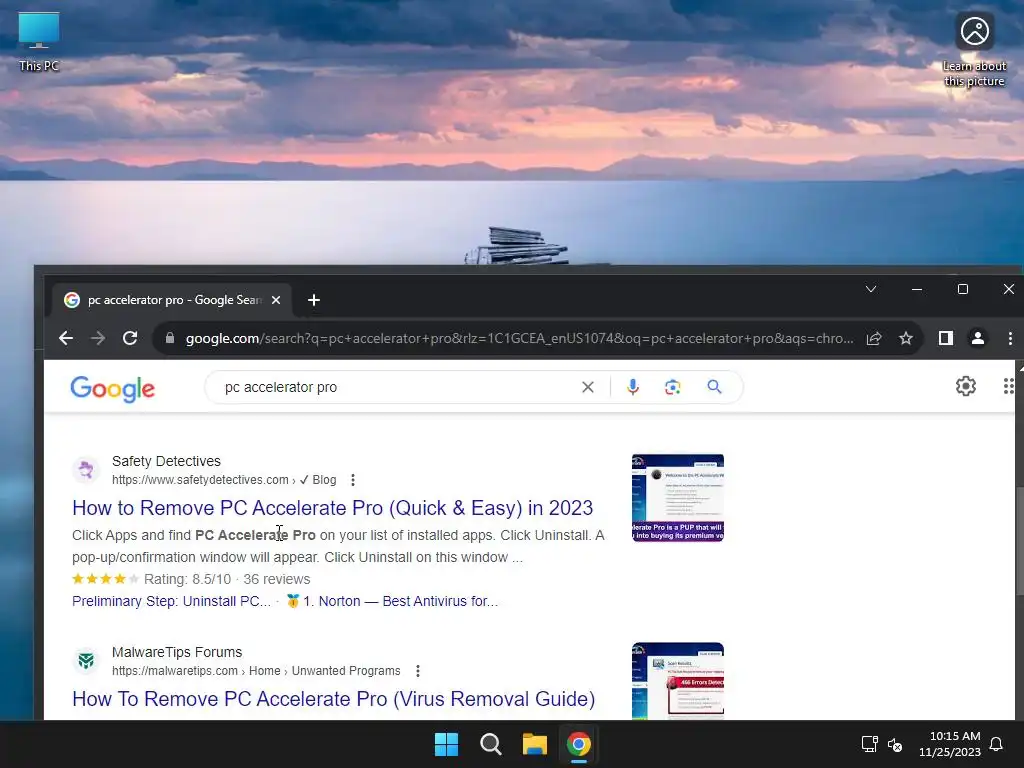Image resolution: width=1024 pixels, height=768 pixels.
Task: Click the malwaretips.com URL breadcrumb
Action: [256, 671]
